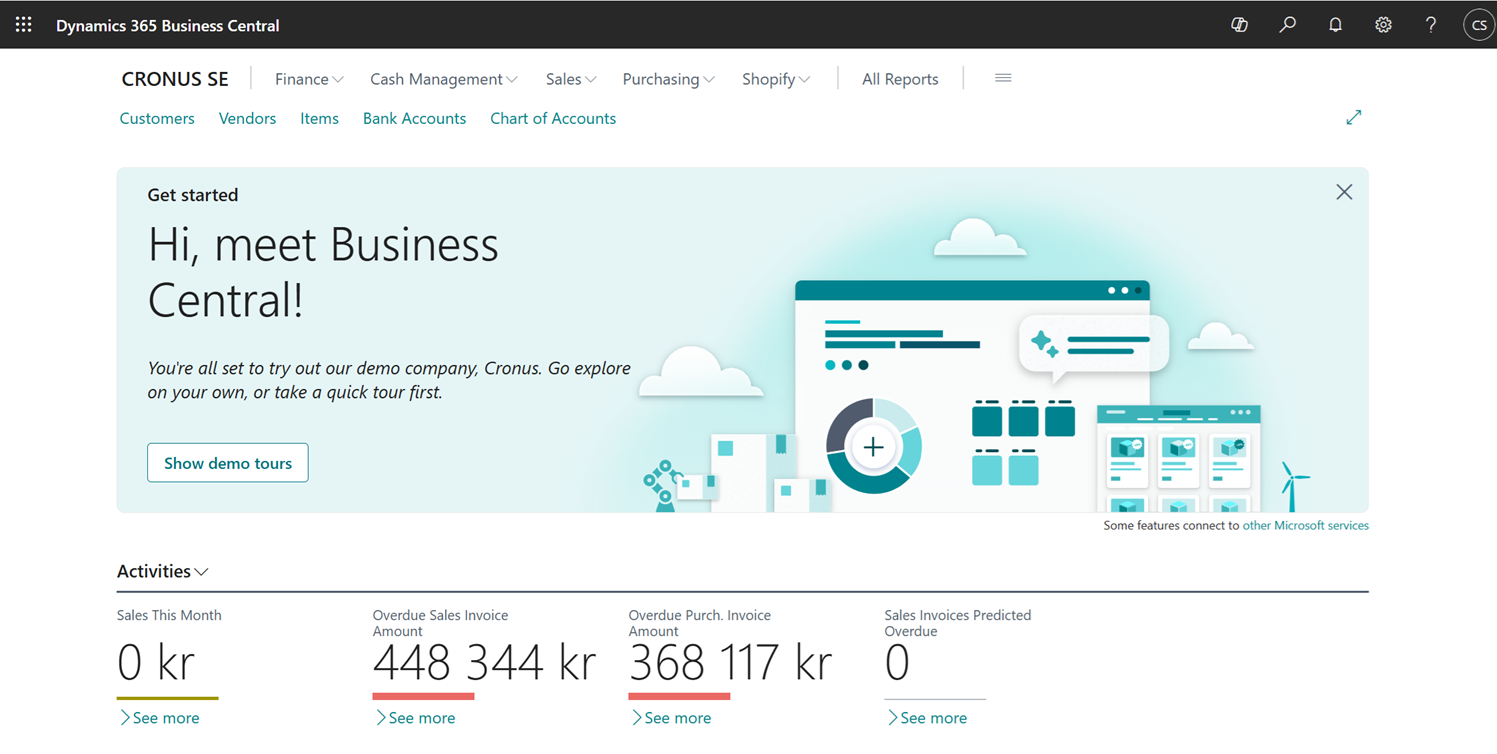The height and width of the screenshot is (754, 1497).
Task: Navigate to Bank Accounts
Action: coord(414,118)
